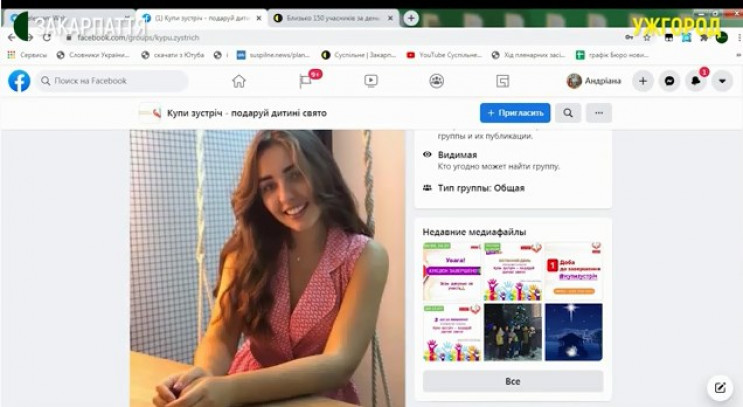The width and height of the screenshot is (743, 407).
Task: Close the Близько 150 учасників tab
Action: tap(390, 18)
